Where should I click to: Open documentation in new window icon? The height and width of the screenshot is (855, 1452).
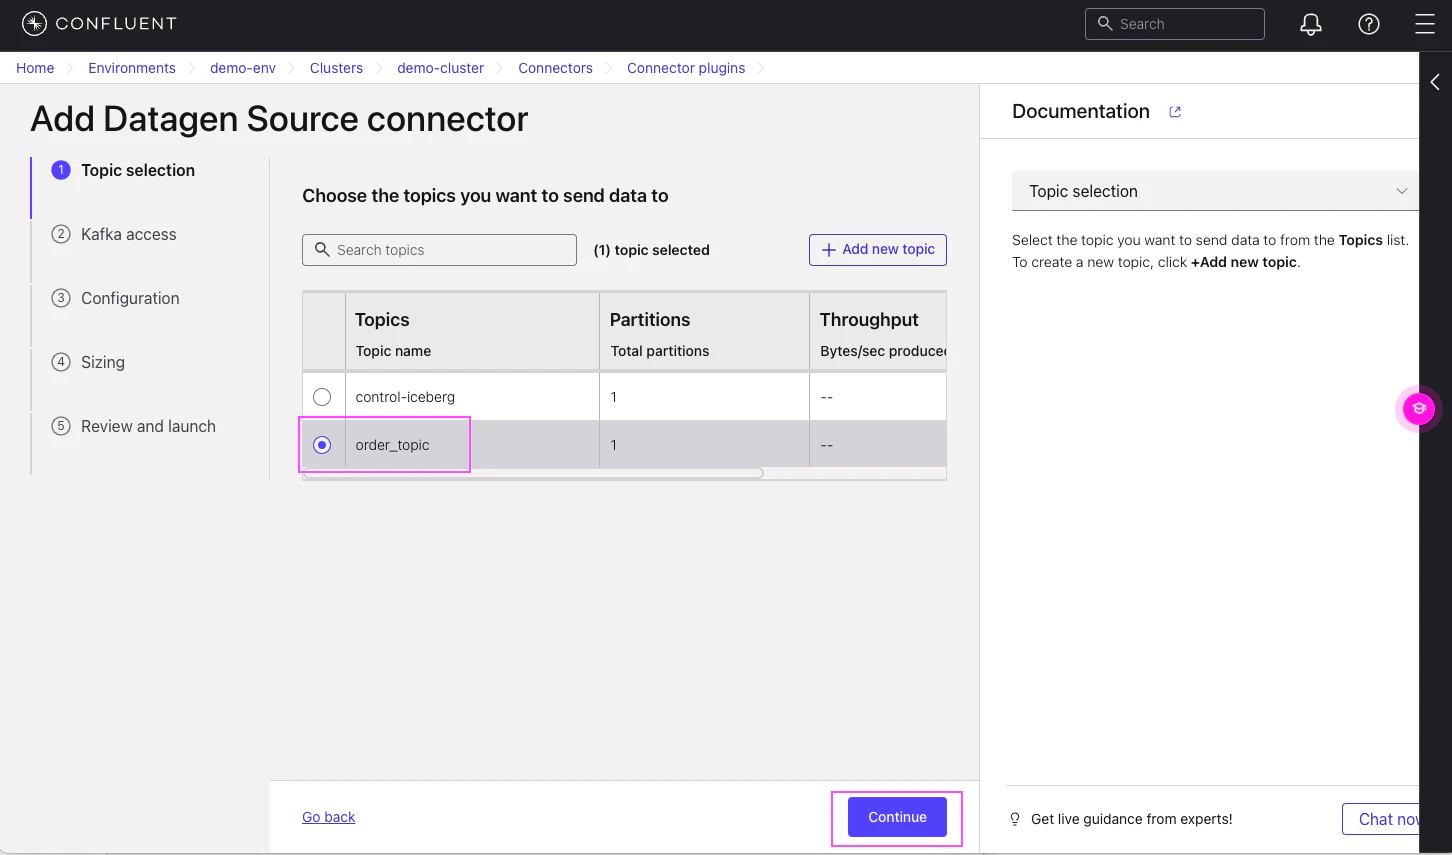click(x=1175, y=112)
